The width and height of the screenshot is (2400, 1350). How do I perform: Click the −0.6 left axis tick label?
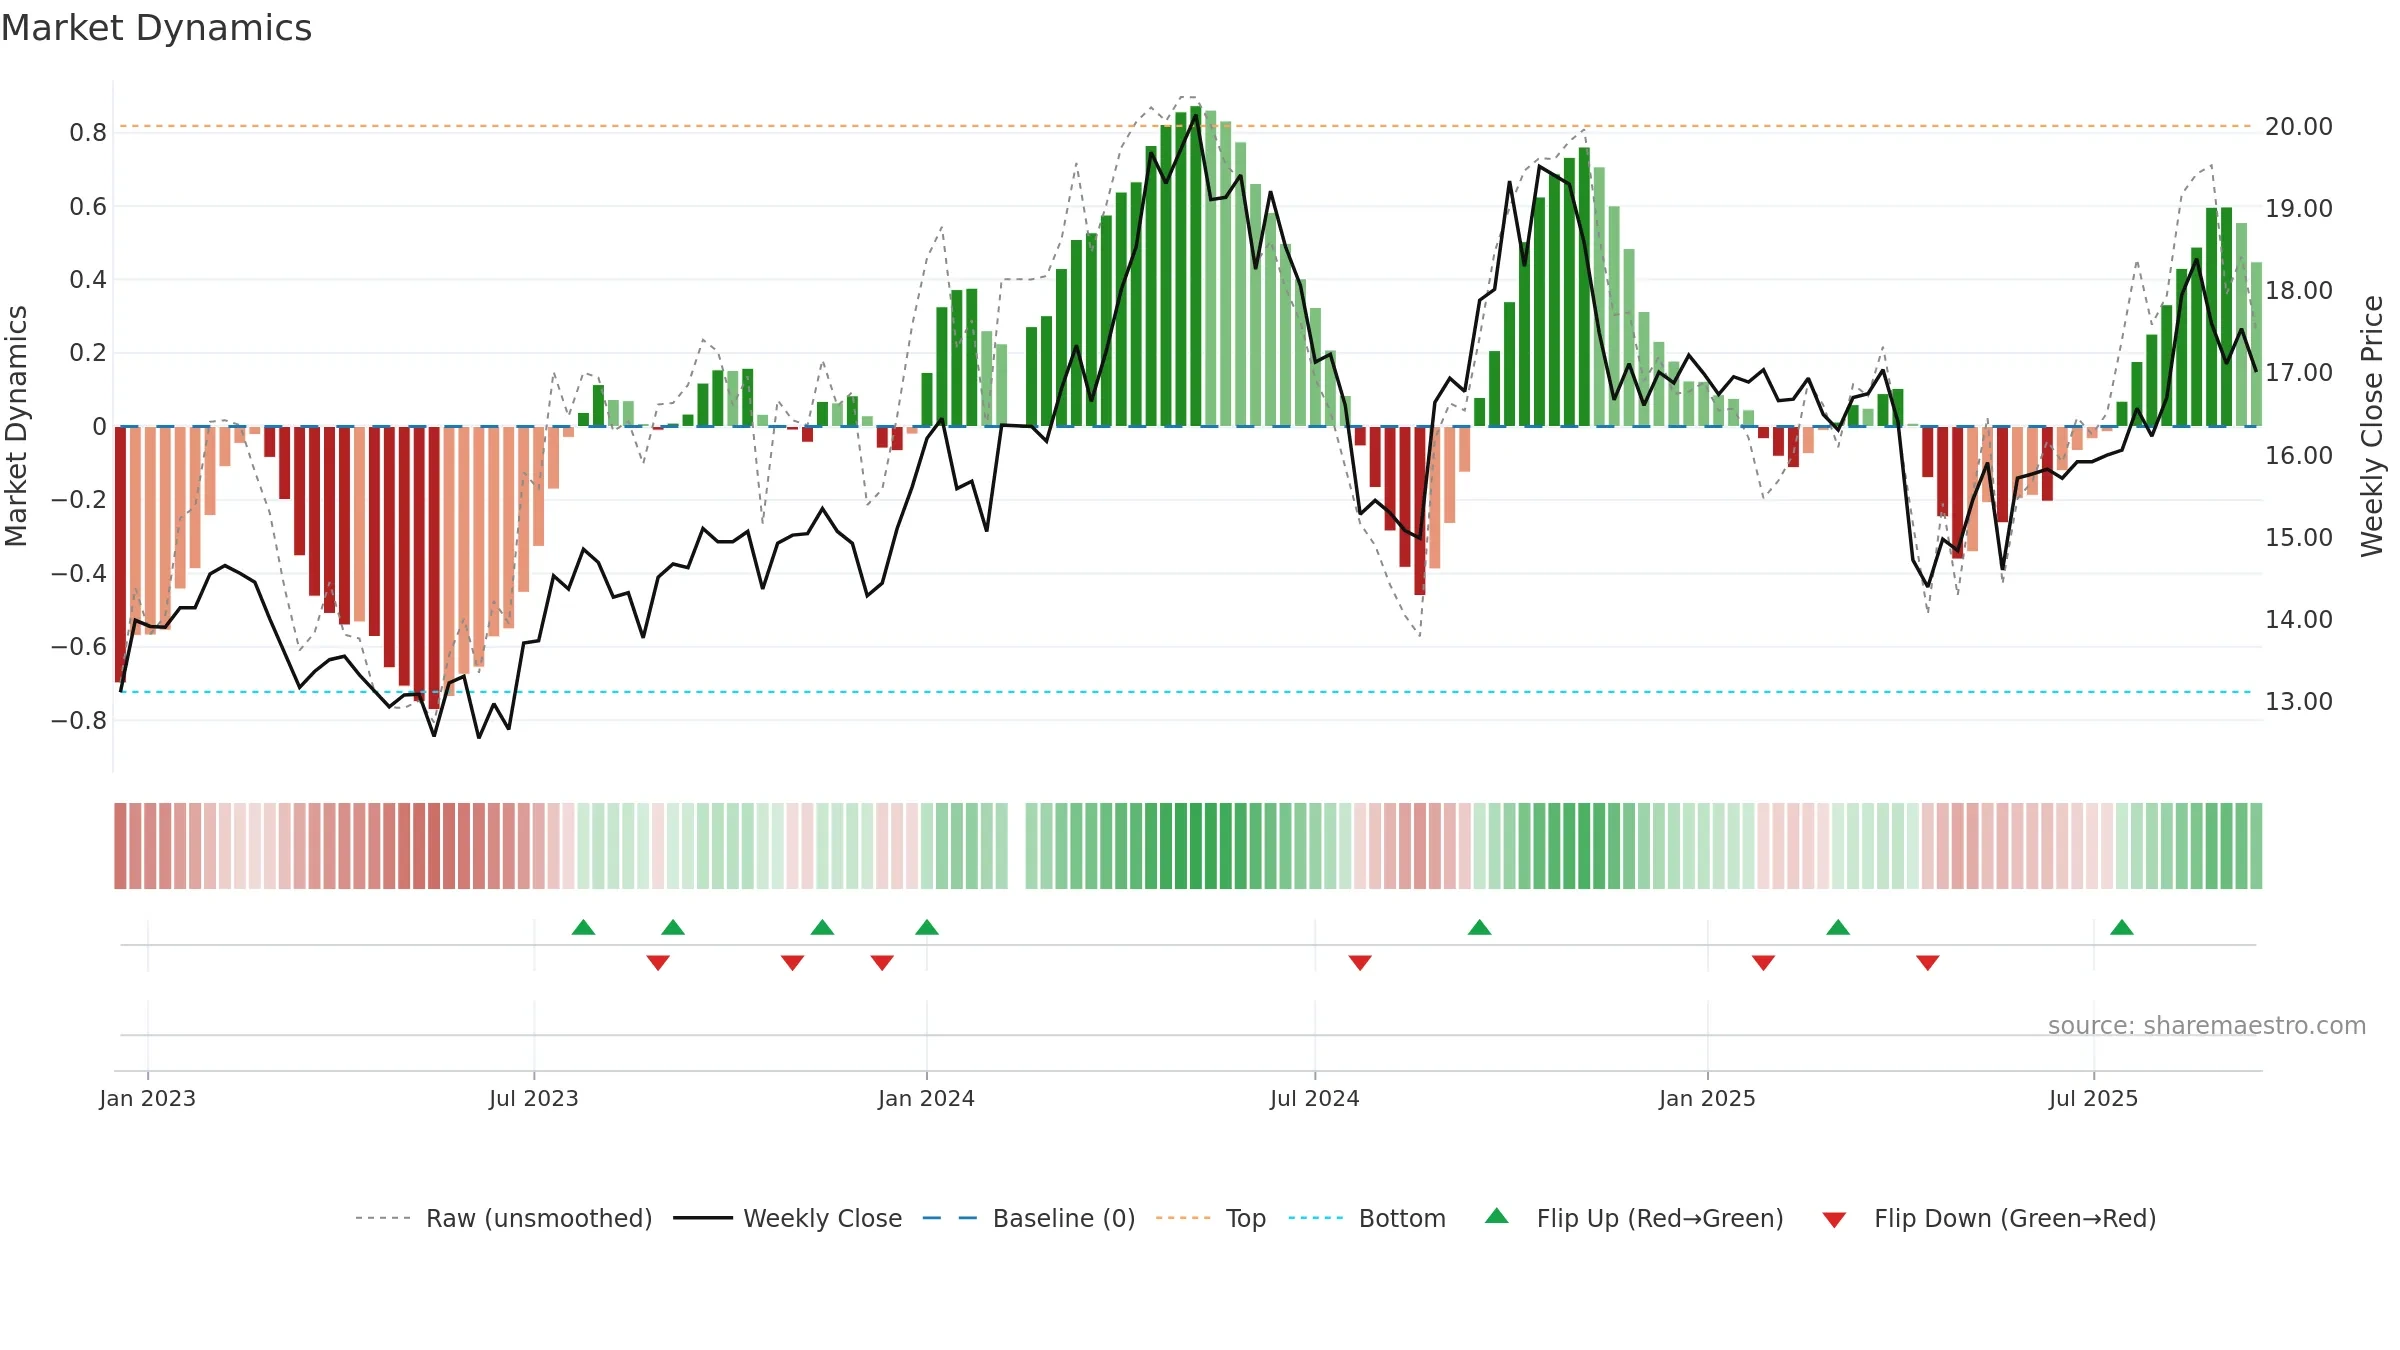(x=79, y=647)
